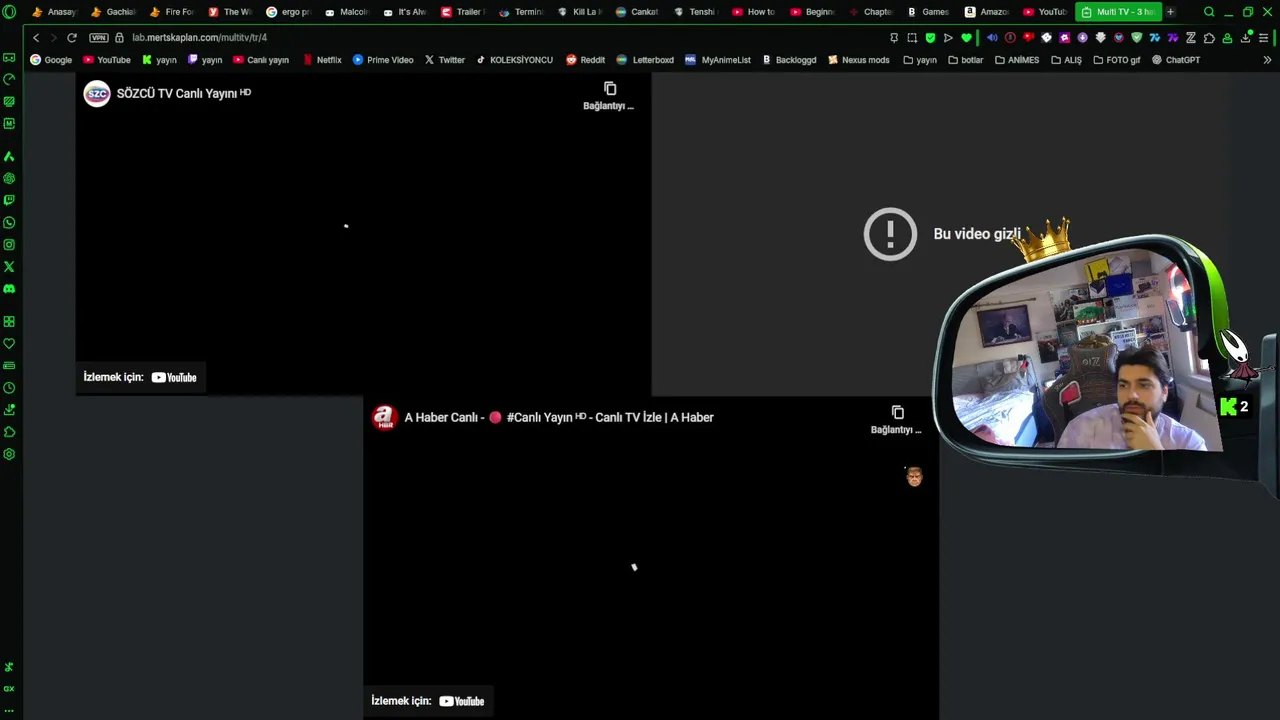Watch SÖZCÜ TV on YouTube logo
Image resolution: width=1280 pixels, height=720 pixels.
click(x=174, y=377)
